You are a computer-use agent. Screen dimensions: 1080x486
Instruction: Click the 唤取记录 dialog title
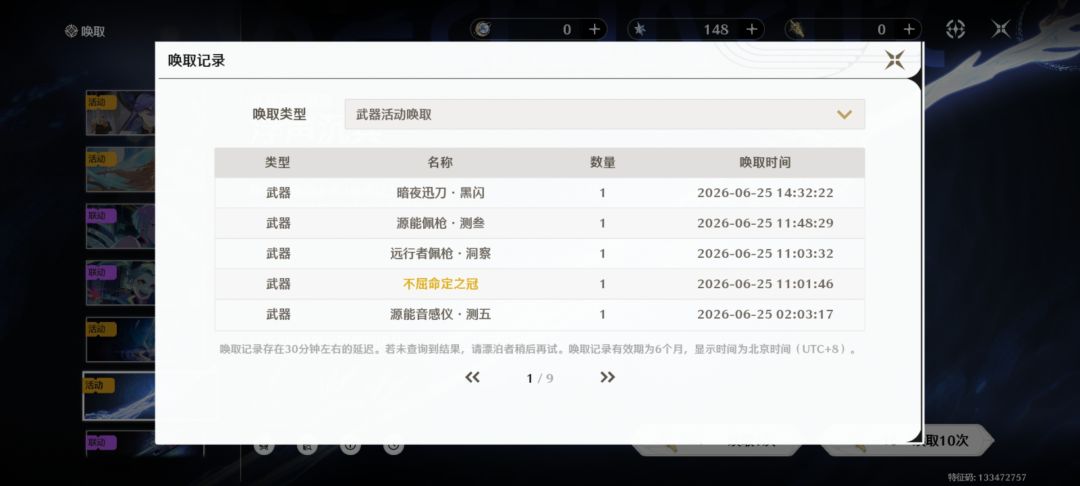point(196,61)
